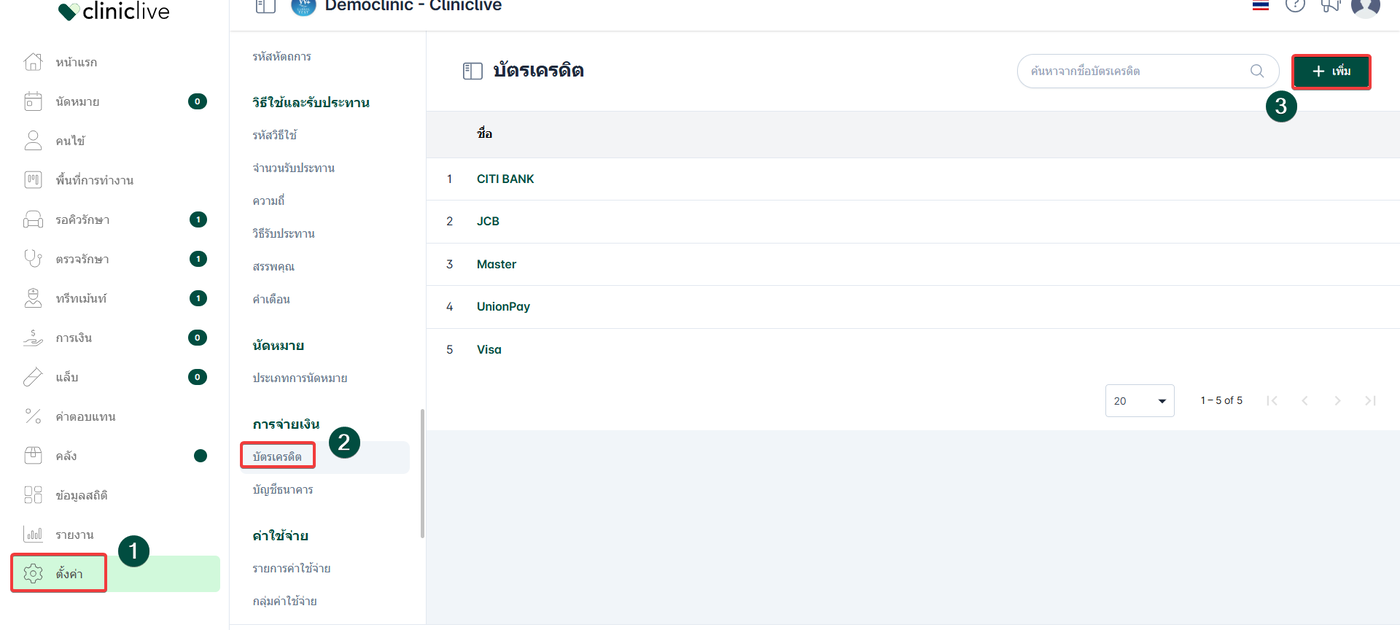The height and width of the screenshot is (630, 1400).
Task: Click the patient person icon
Action: click(33, 140)
